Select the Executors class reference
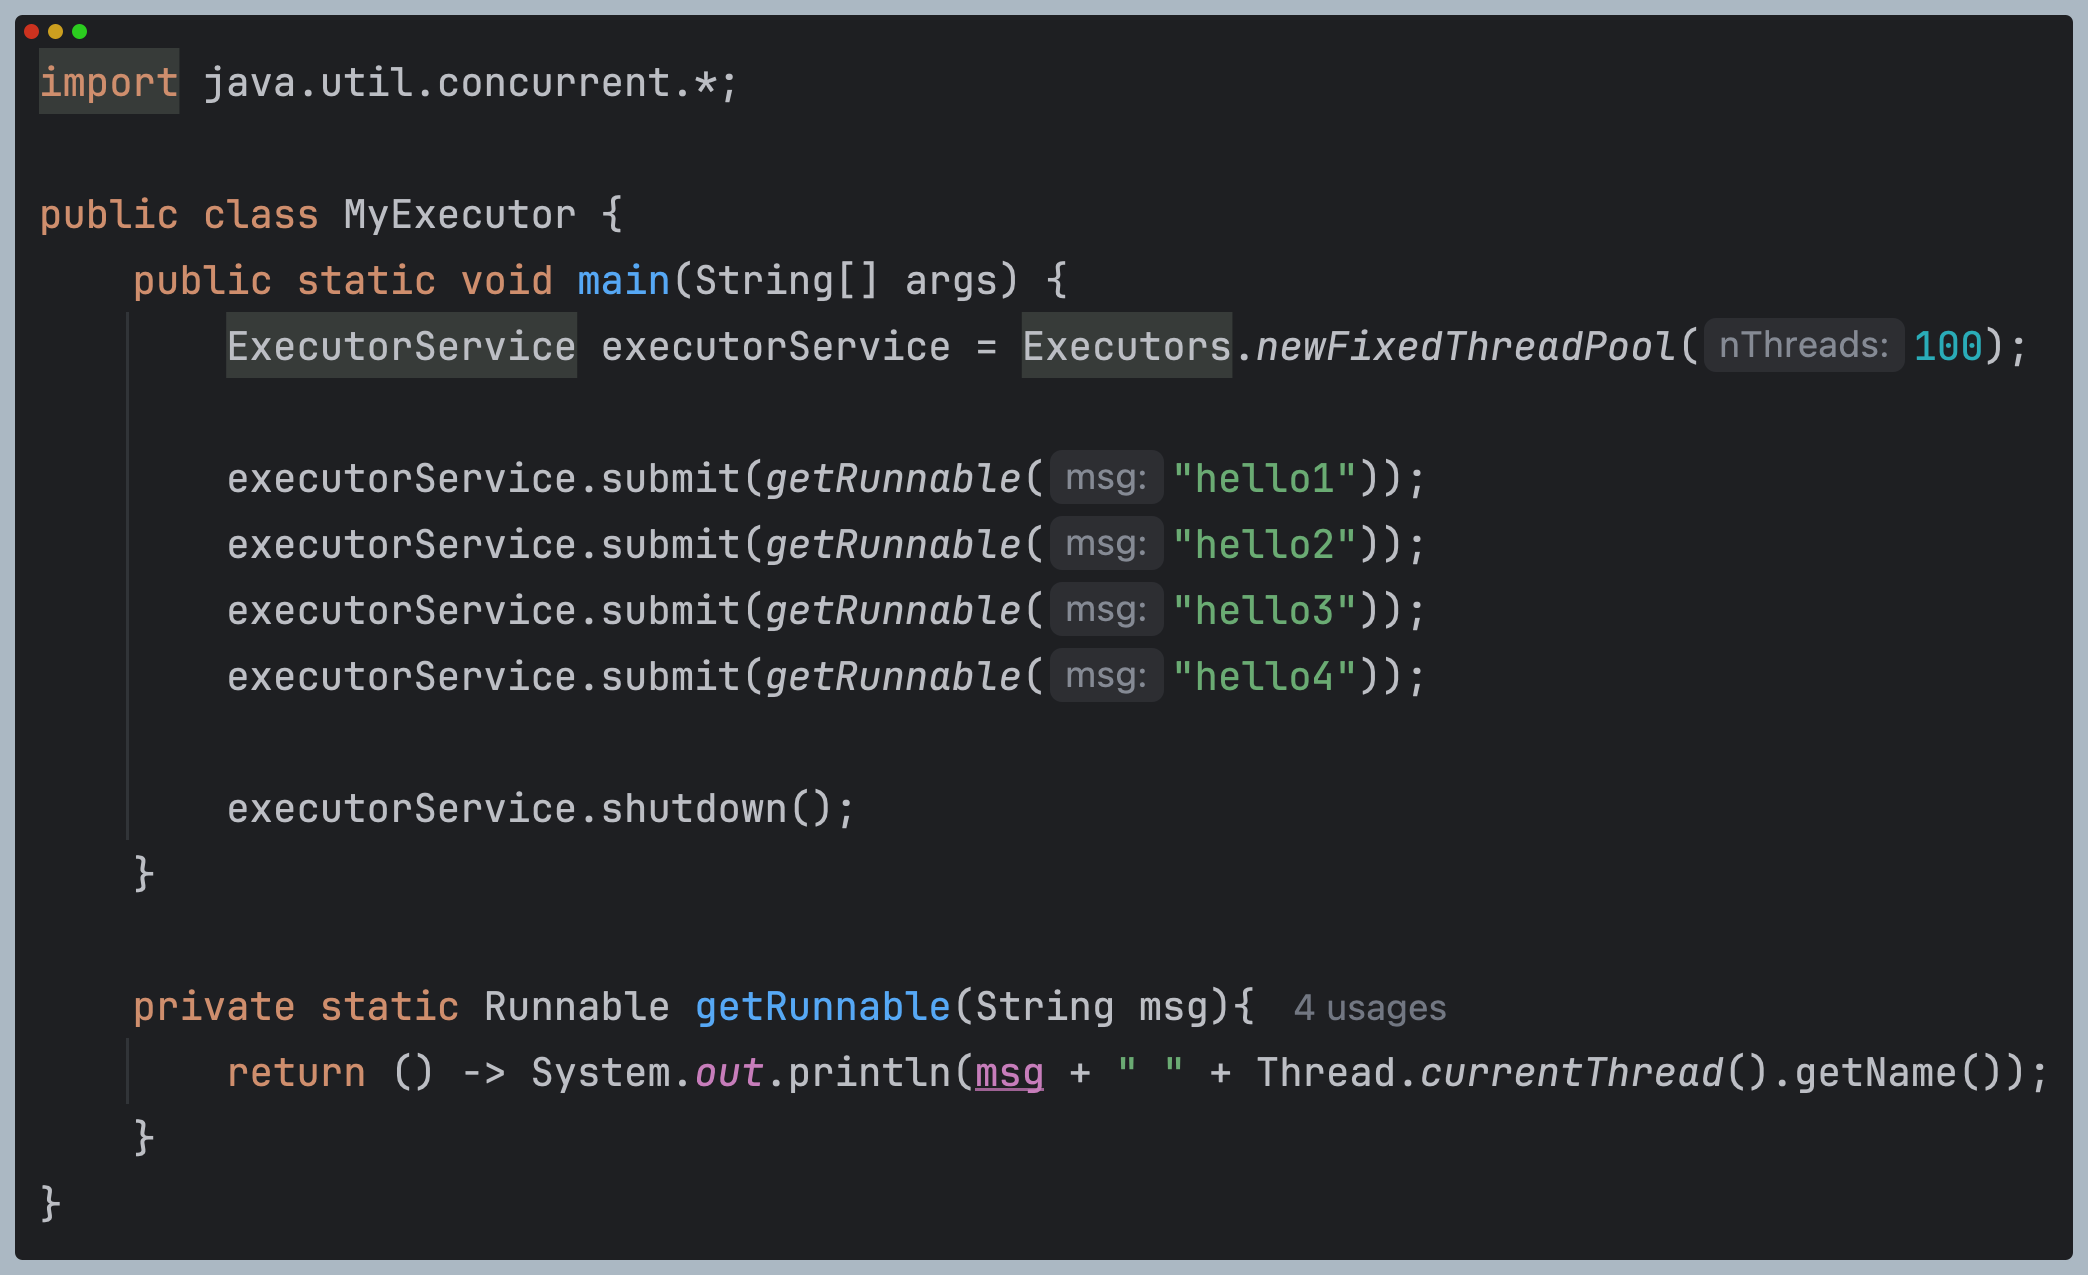Screen dimensions: 2088x1275 [x=1124, y=346]
